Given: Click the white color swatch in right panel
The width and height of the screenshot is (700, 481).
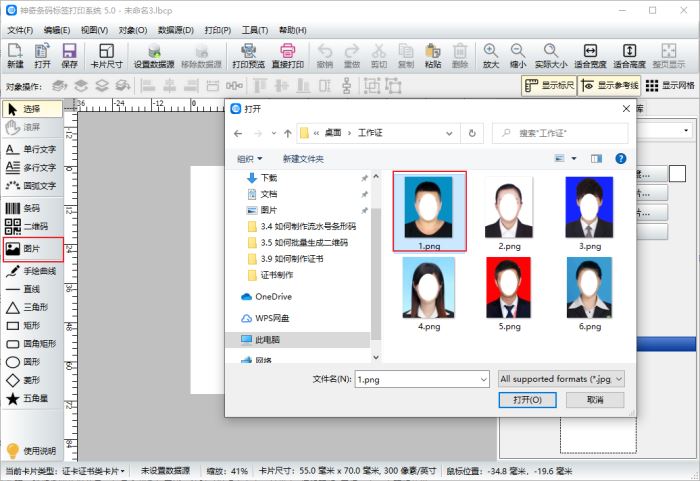Looking at the screenshot, I should [677, 174].
